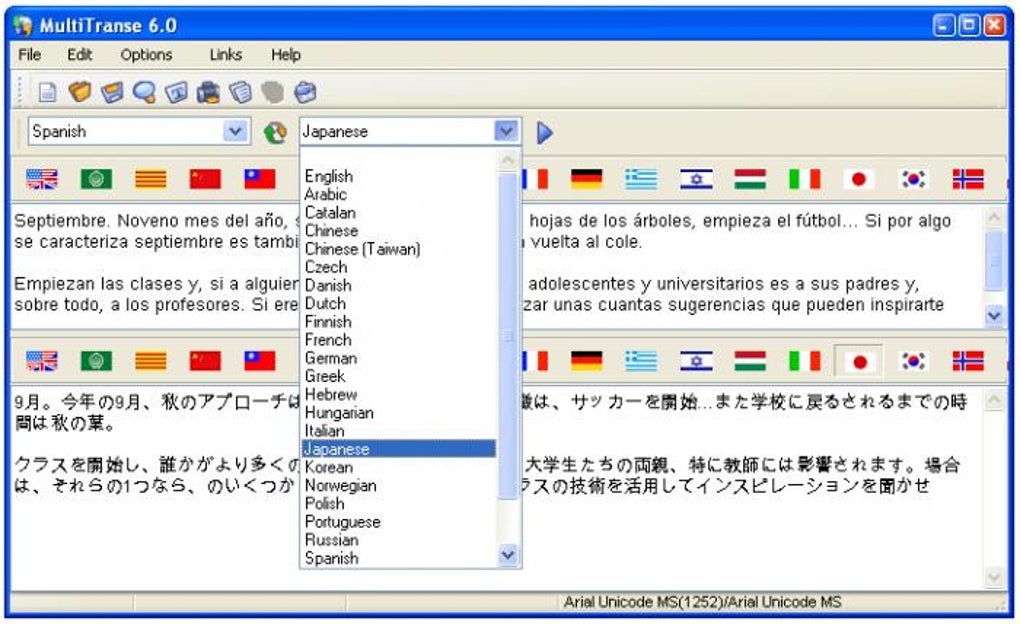Select highlighted Japanese in the language list
This screenshot has height=624, width=1020.
coord(399,449)
